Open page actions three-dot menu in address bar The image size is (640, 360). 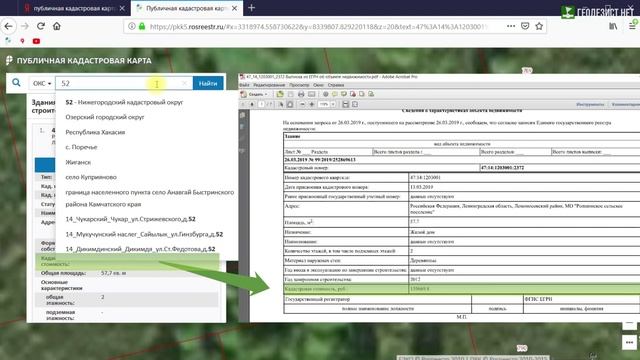[511, 26]
